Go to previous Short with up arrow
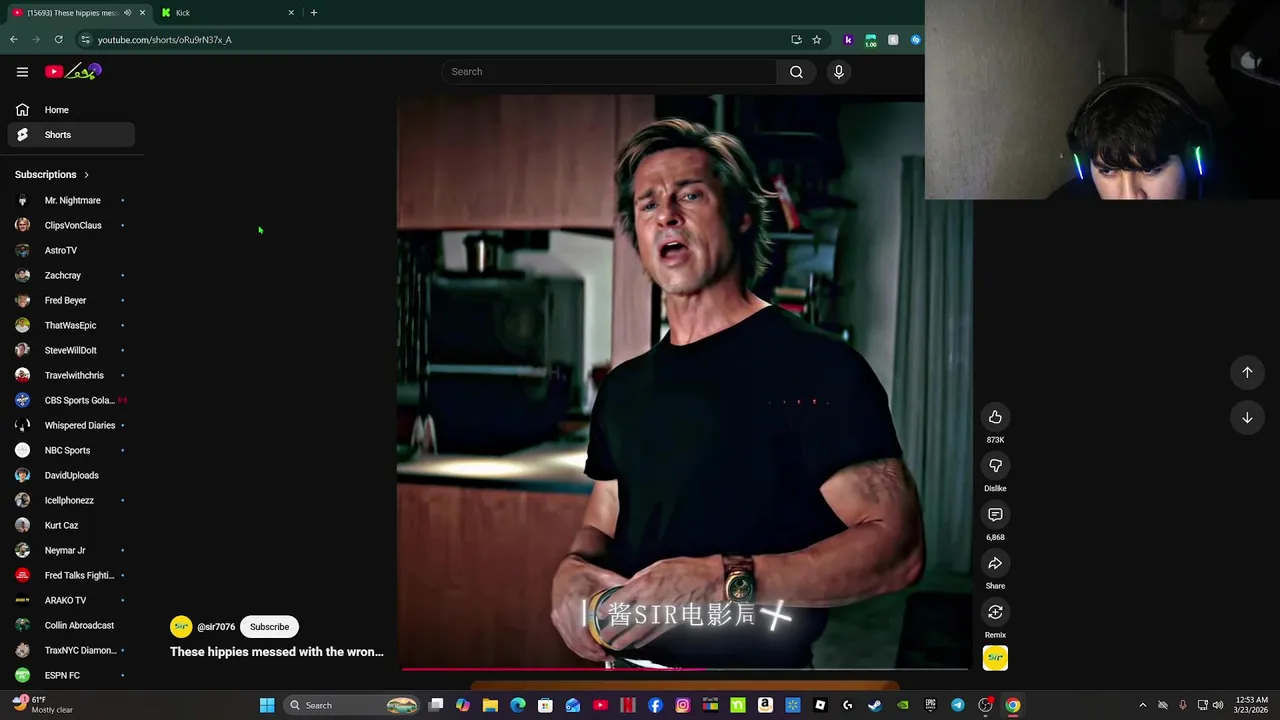 click(1247, 372)
